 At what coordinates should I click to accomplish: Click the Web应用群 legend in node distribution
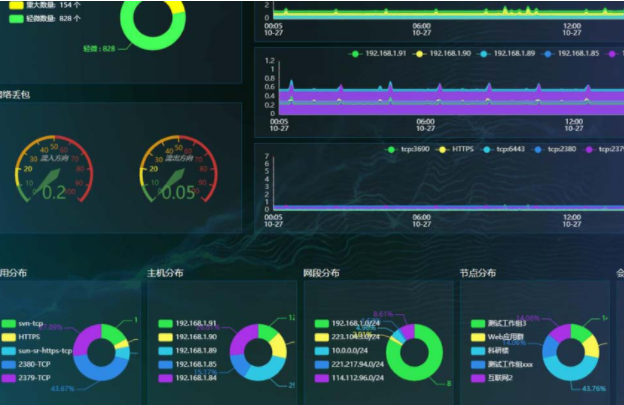pyautogui.click(x=505, y=337)
